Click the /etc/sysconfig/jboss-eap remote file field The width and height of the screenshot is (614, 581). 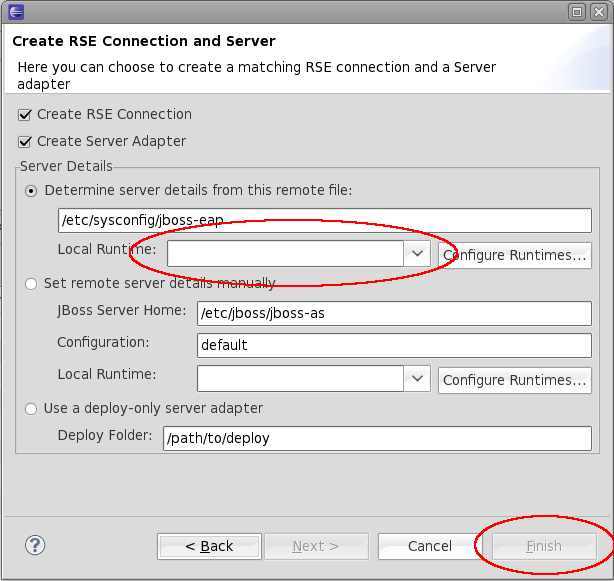325,220
